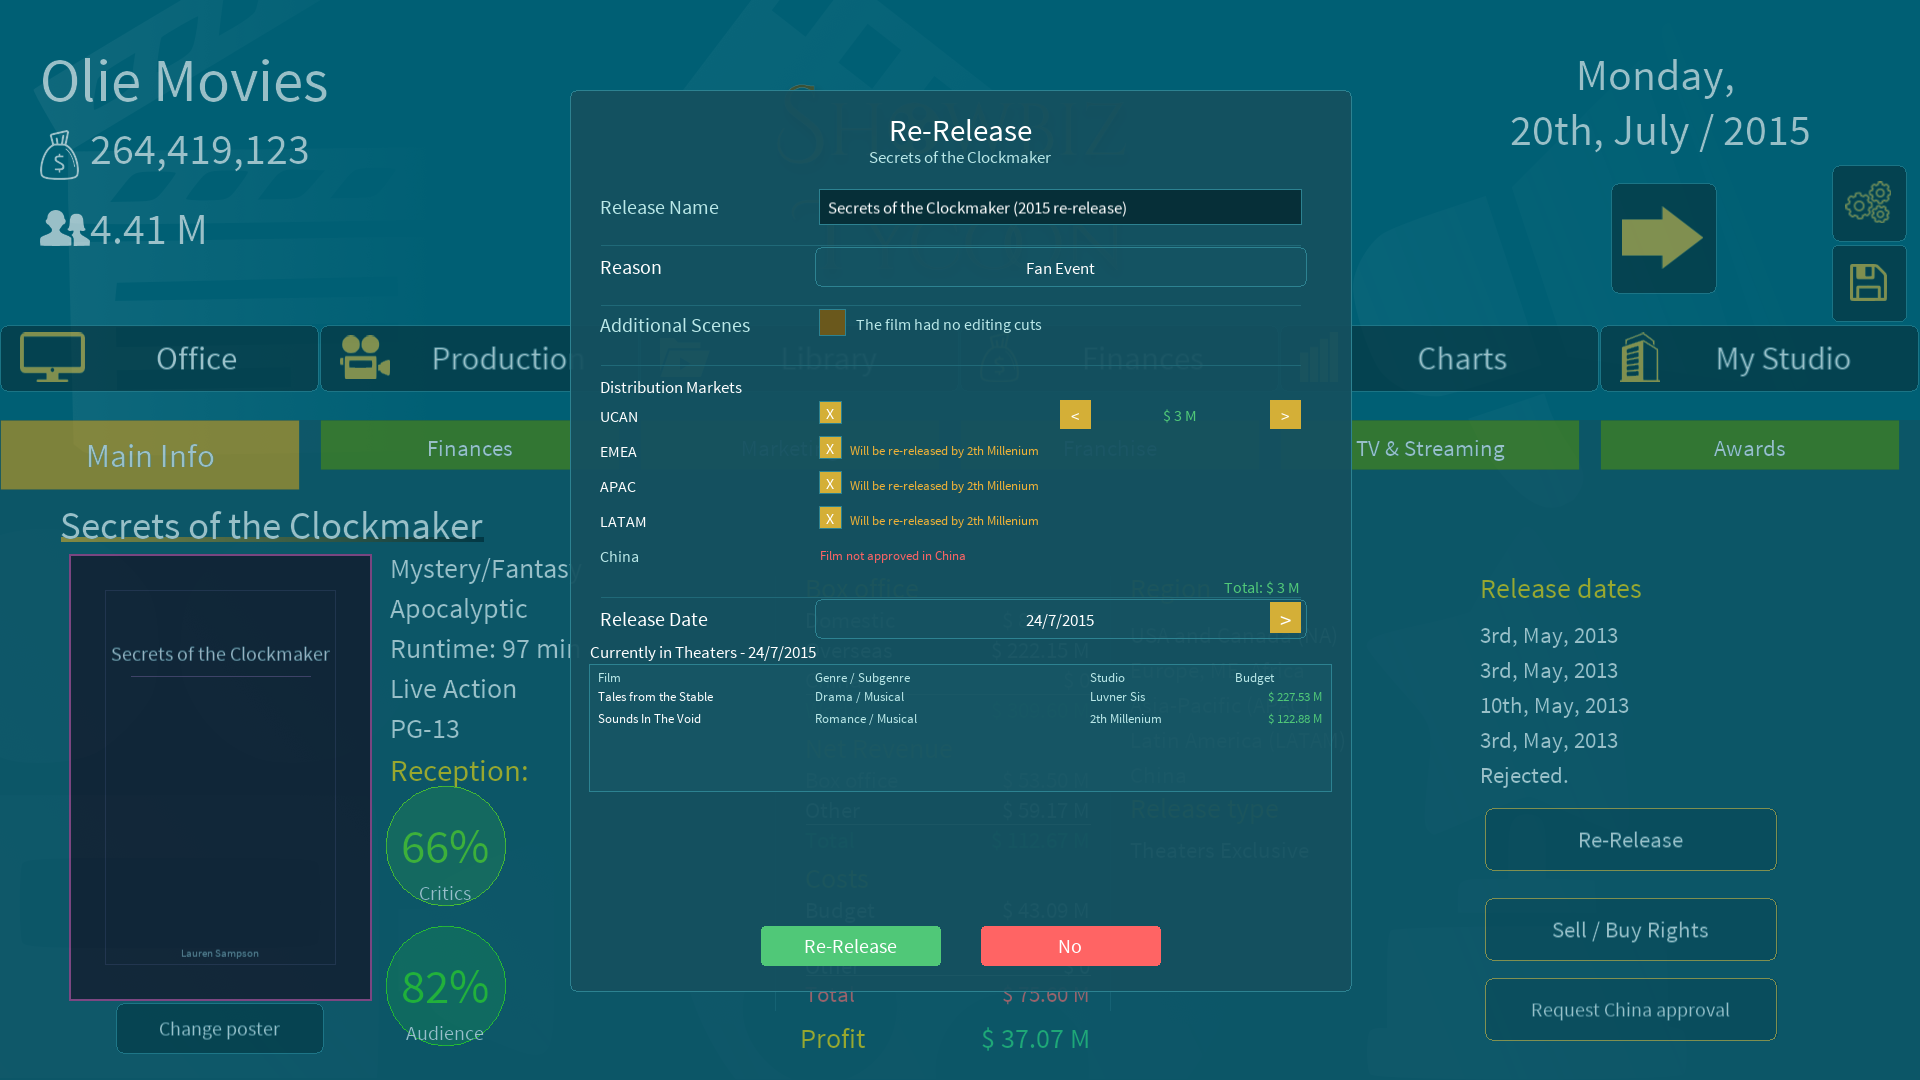The height and width of the screenshot is (1080, 1920).
Task: Click the Release Name text field
Action: pyautogui.click(x=1060, y=207)
